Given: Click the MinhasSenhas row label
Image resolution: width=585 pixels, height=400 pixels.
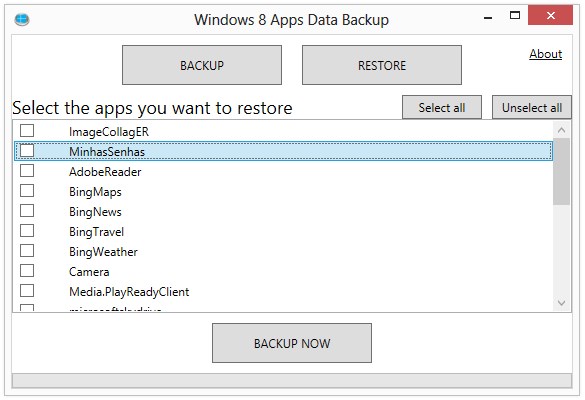Looking at the screenshot, I should [x=107, y=152].
